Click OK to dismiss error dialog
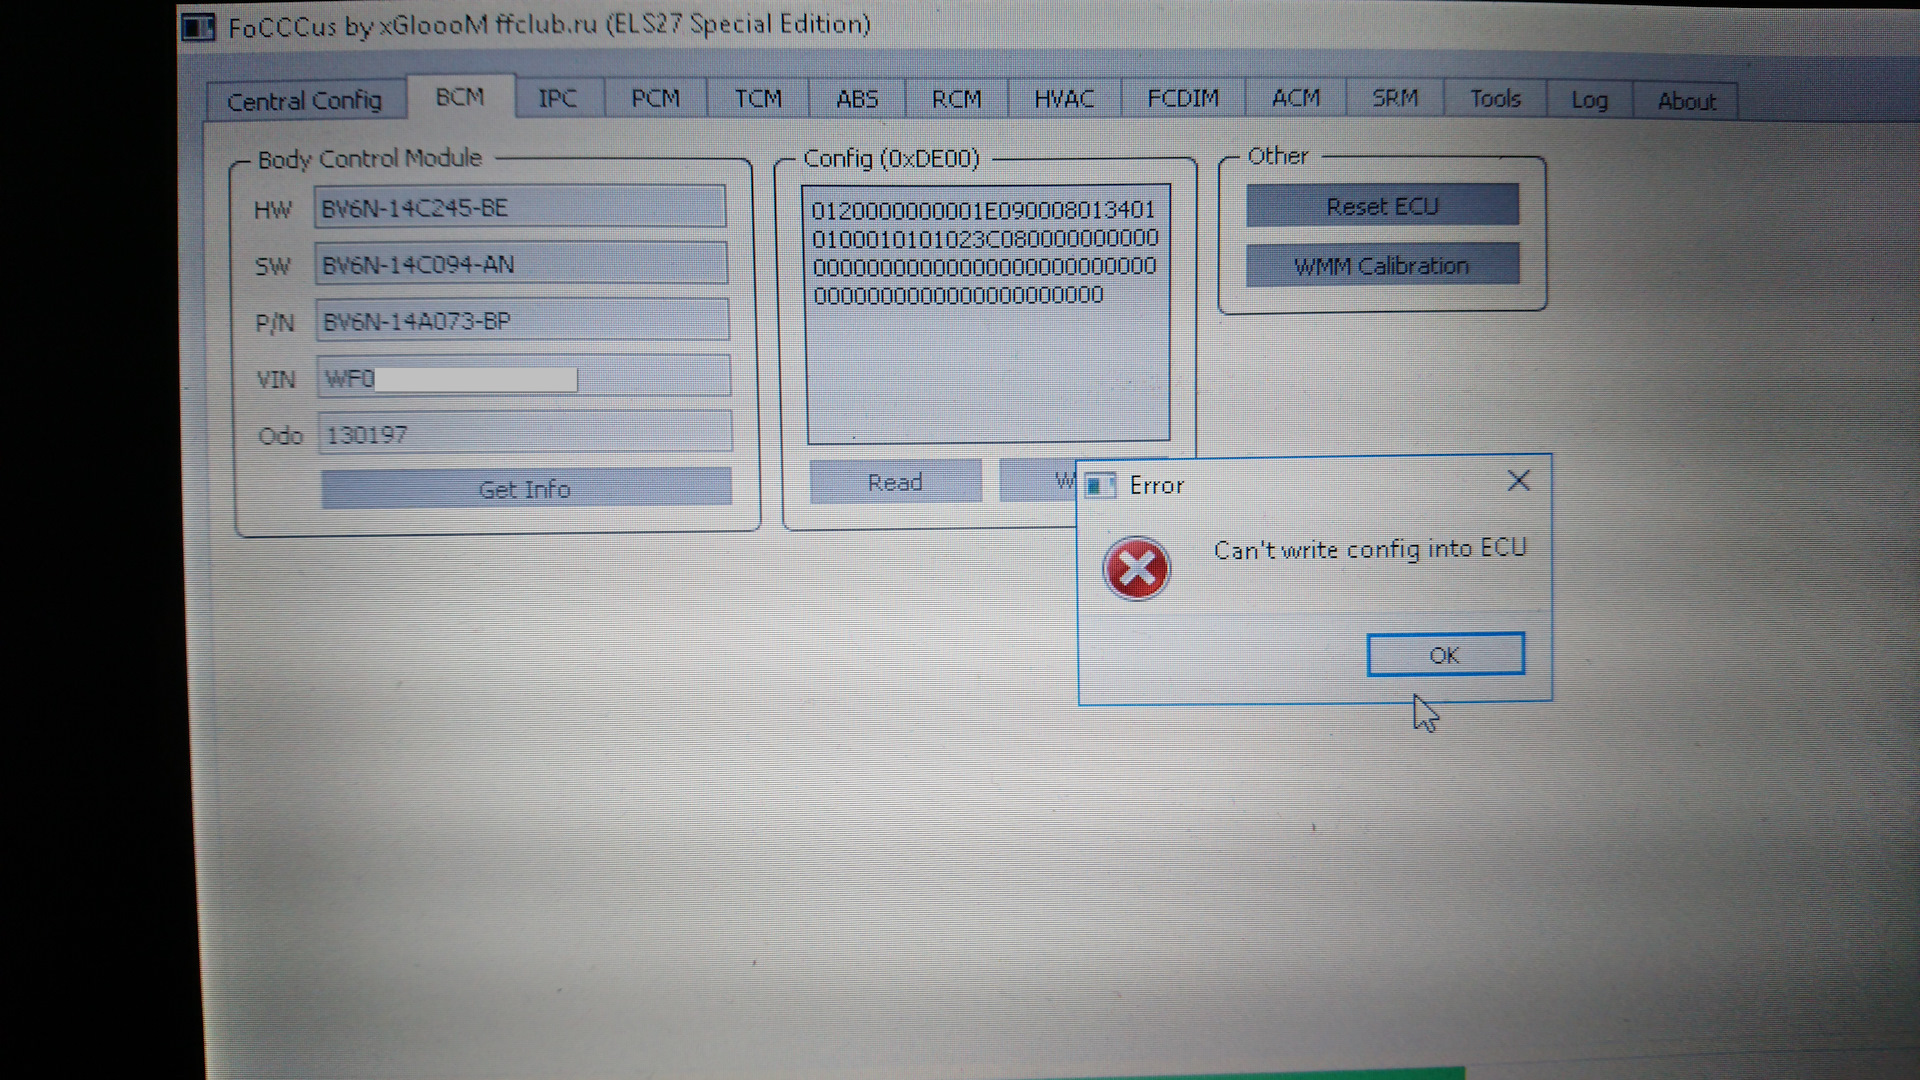This screenshot has width=1920, height=1080. (x=1445, y=655)
